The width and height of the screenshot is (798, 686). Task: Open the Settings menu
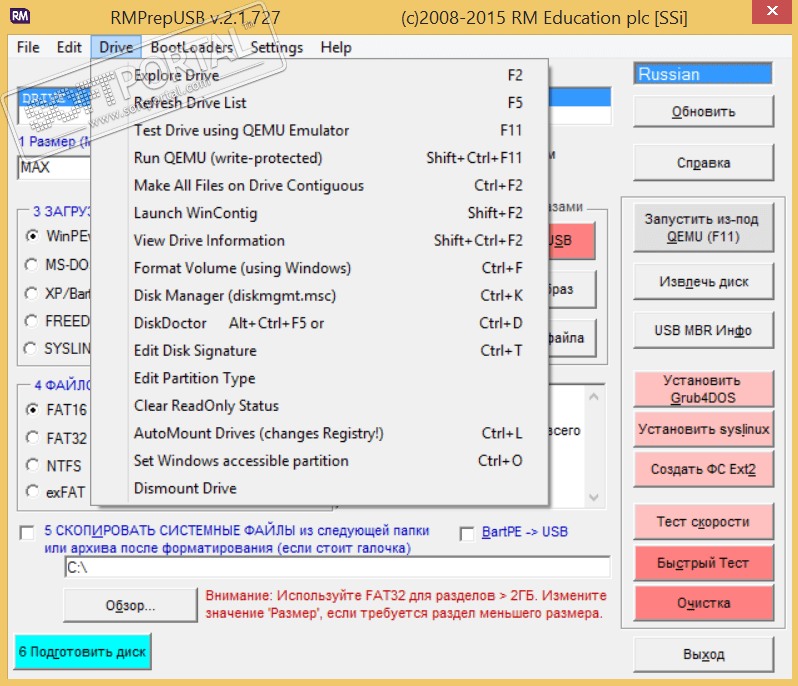coord(276,47)
